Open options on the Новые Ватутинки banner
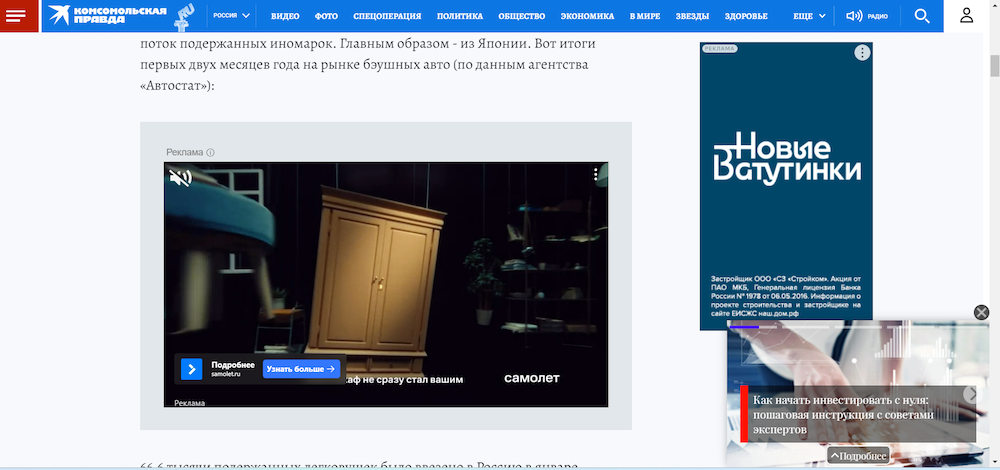Image resolution: width=1000 pixels, height=470 pixels. 862,53
